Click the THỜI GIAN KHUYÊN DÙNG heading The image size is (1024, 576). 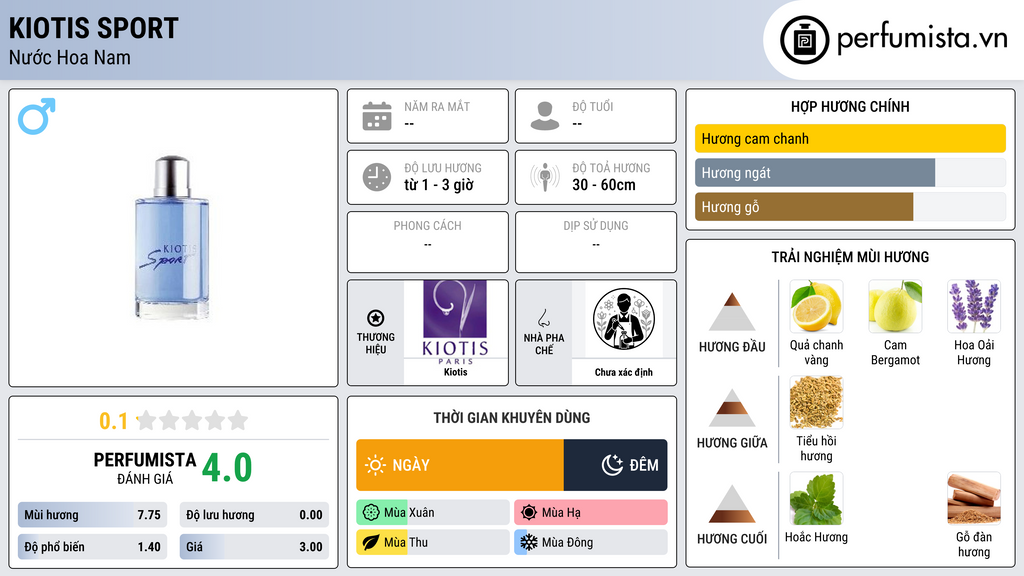pos(512,418)
